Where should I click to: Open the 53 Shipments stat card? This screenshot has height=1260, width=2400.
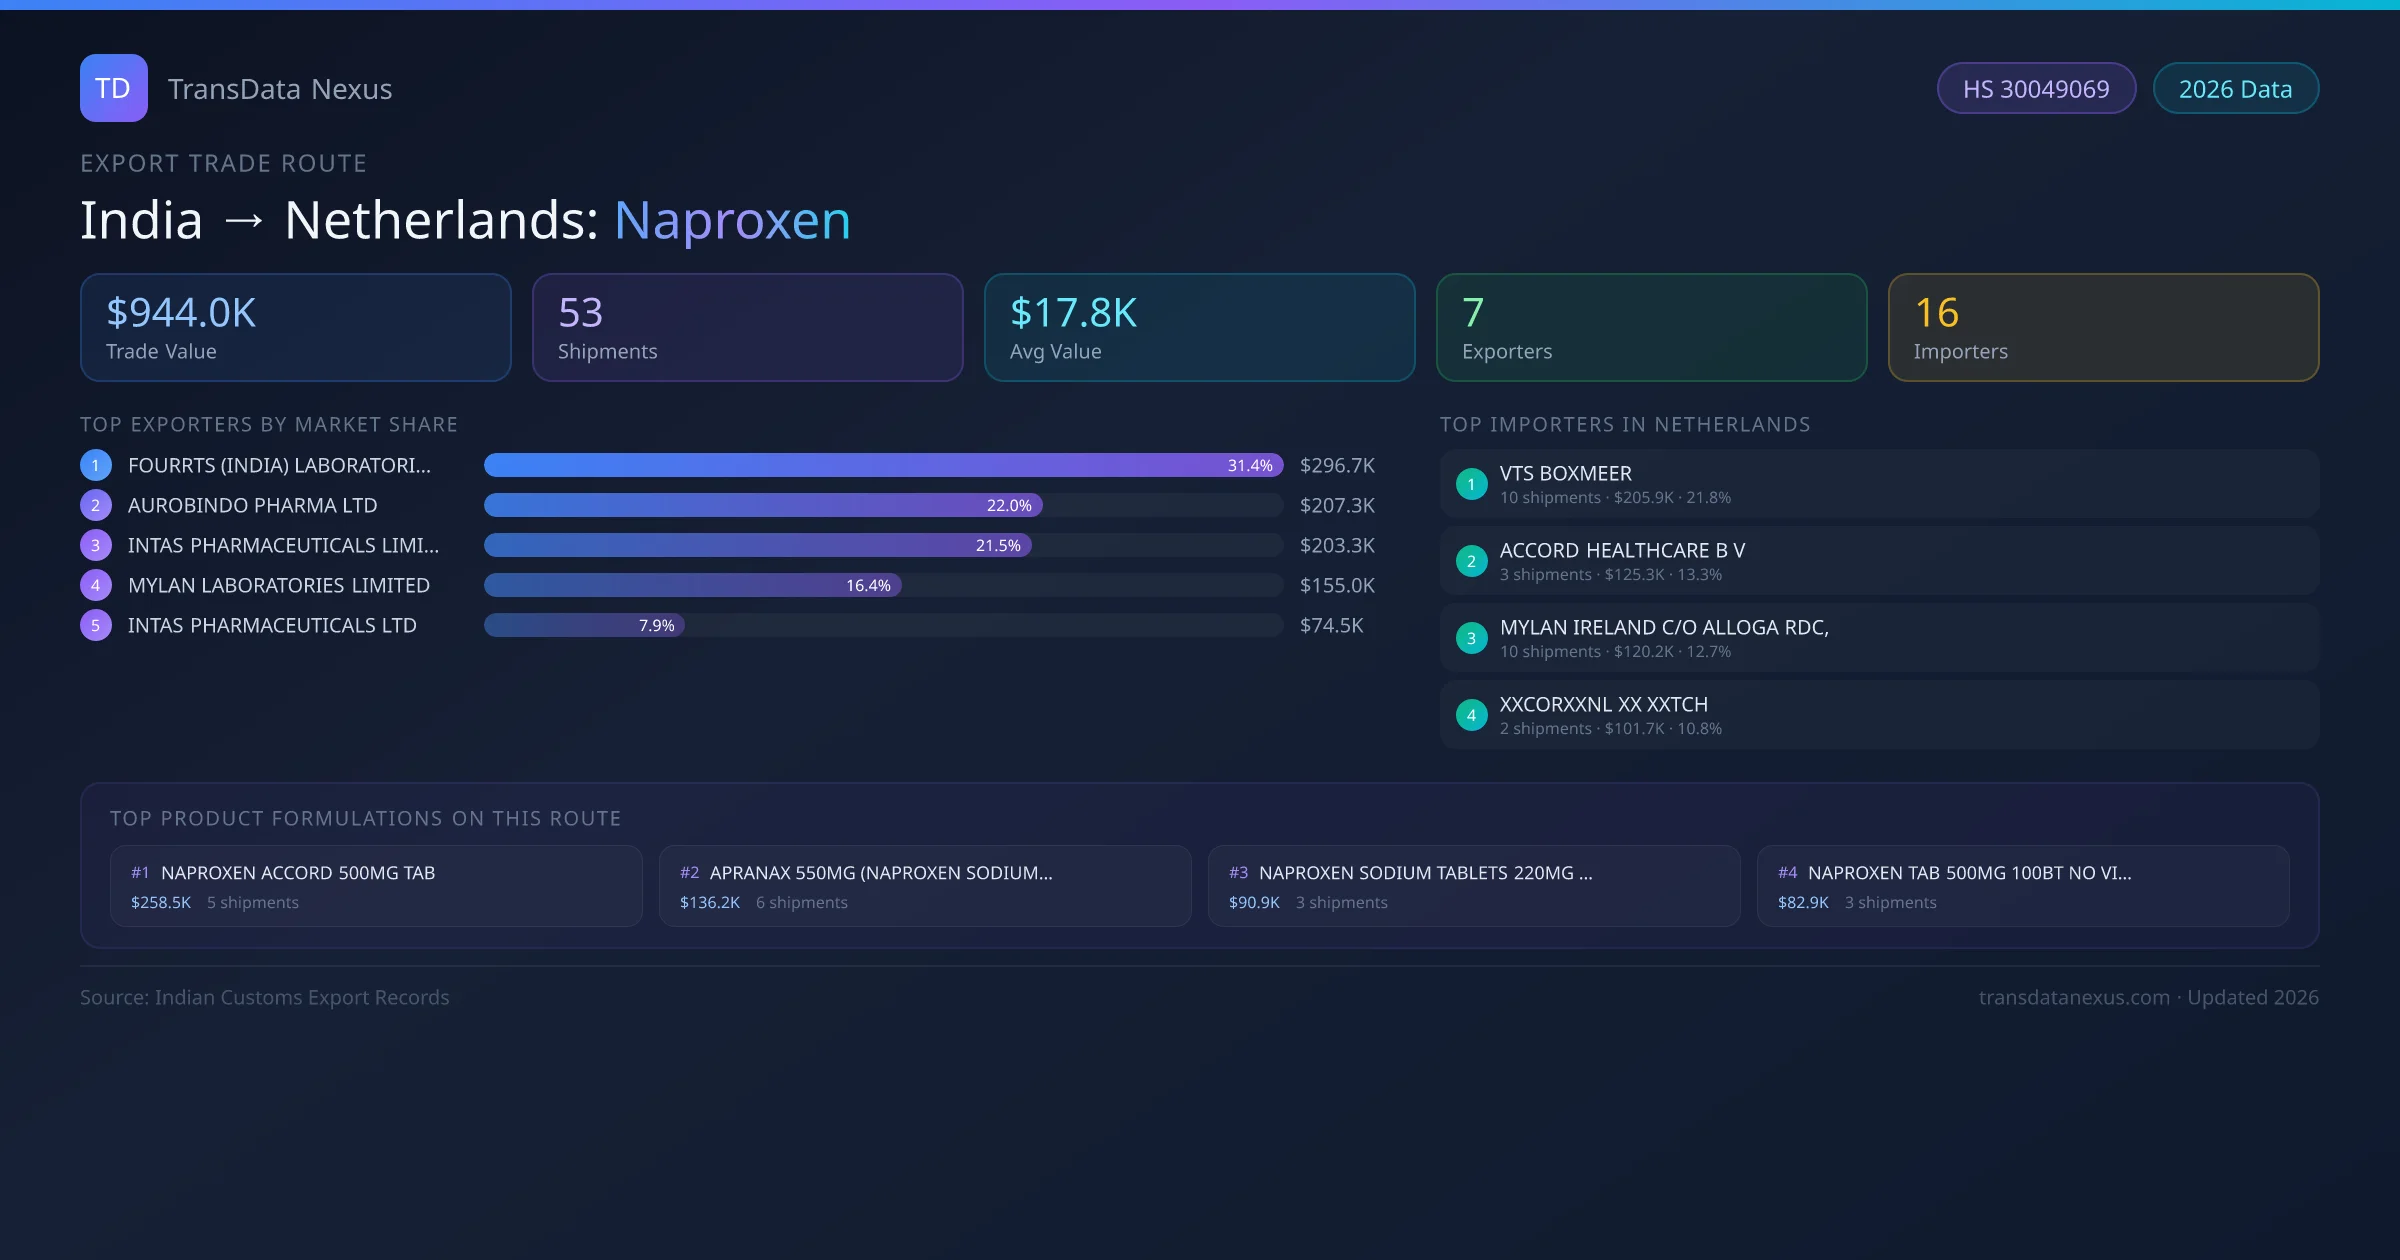(747, 328)
